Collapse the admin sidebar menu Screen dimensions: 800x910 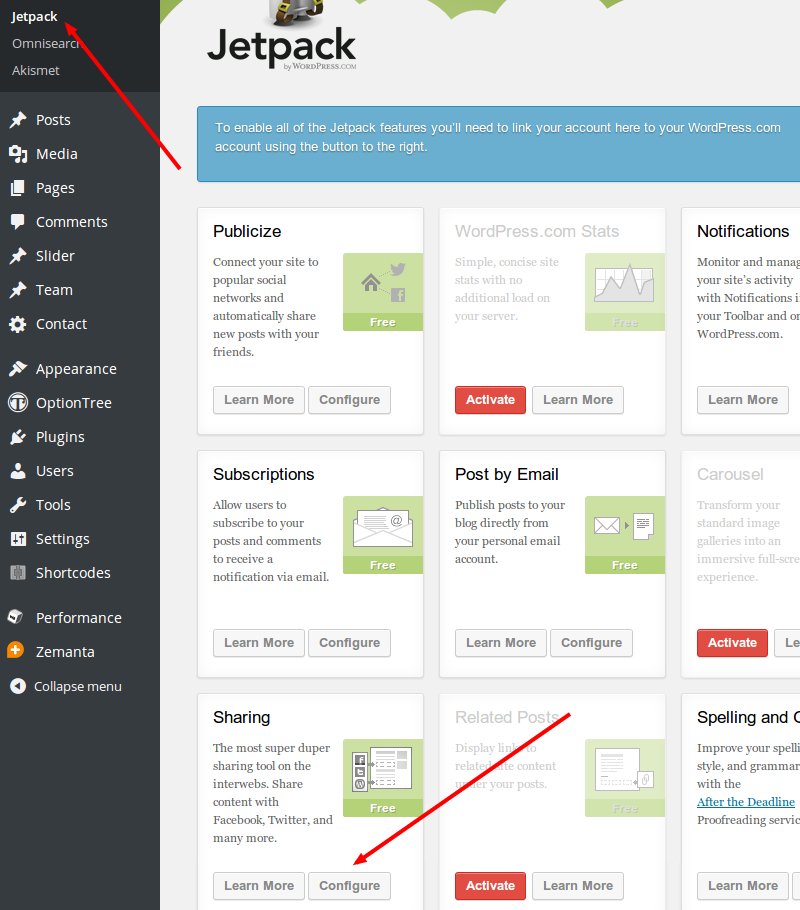tap(66, 686)
